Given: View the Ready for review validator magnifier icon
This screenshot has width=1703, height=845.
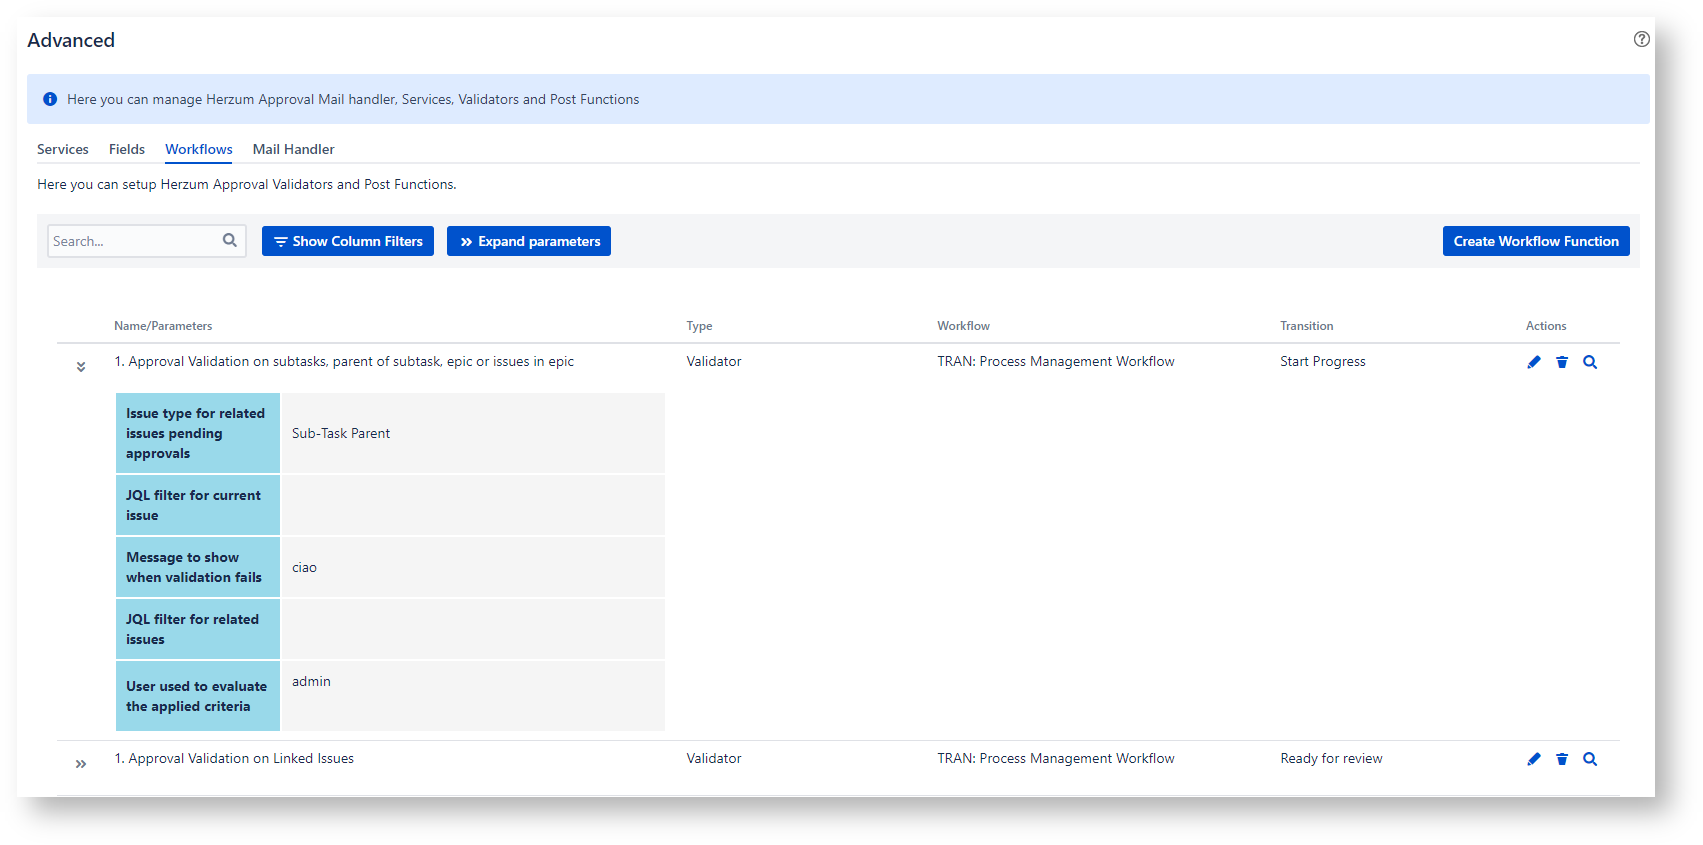Looking at the screenshot, I should (x=1589, y=759).
